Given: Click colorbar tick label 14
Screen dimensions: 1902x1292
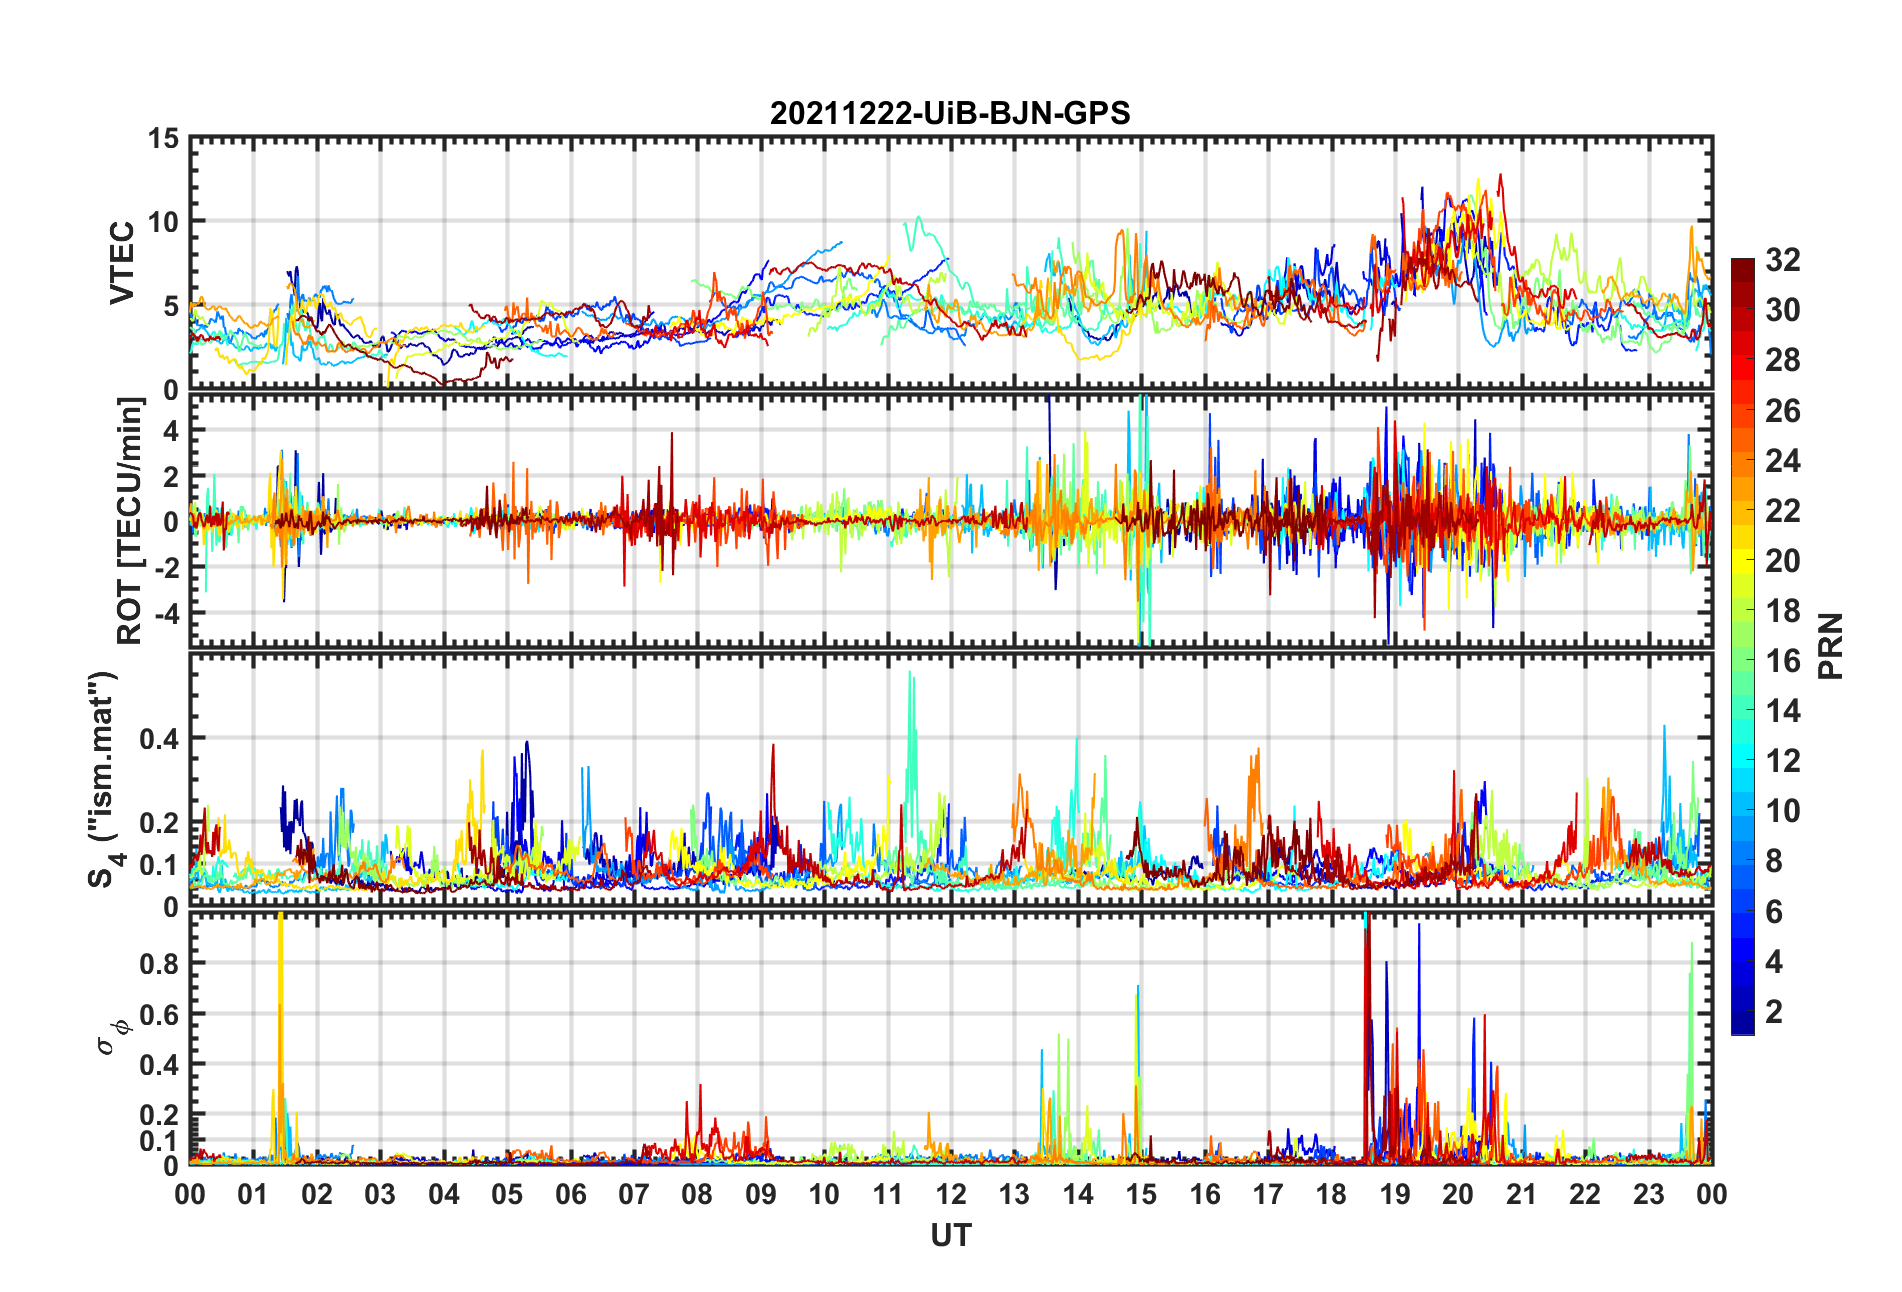Looking at the screenshot, I should pos(1783,711).
